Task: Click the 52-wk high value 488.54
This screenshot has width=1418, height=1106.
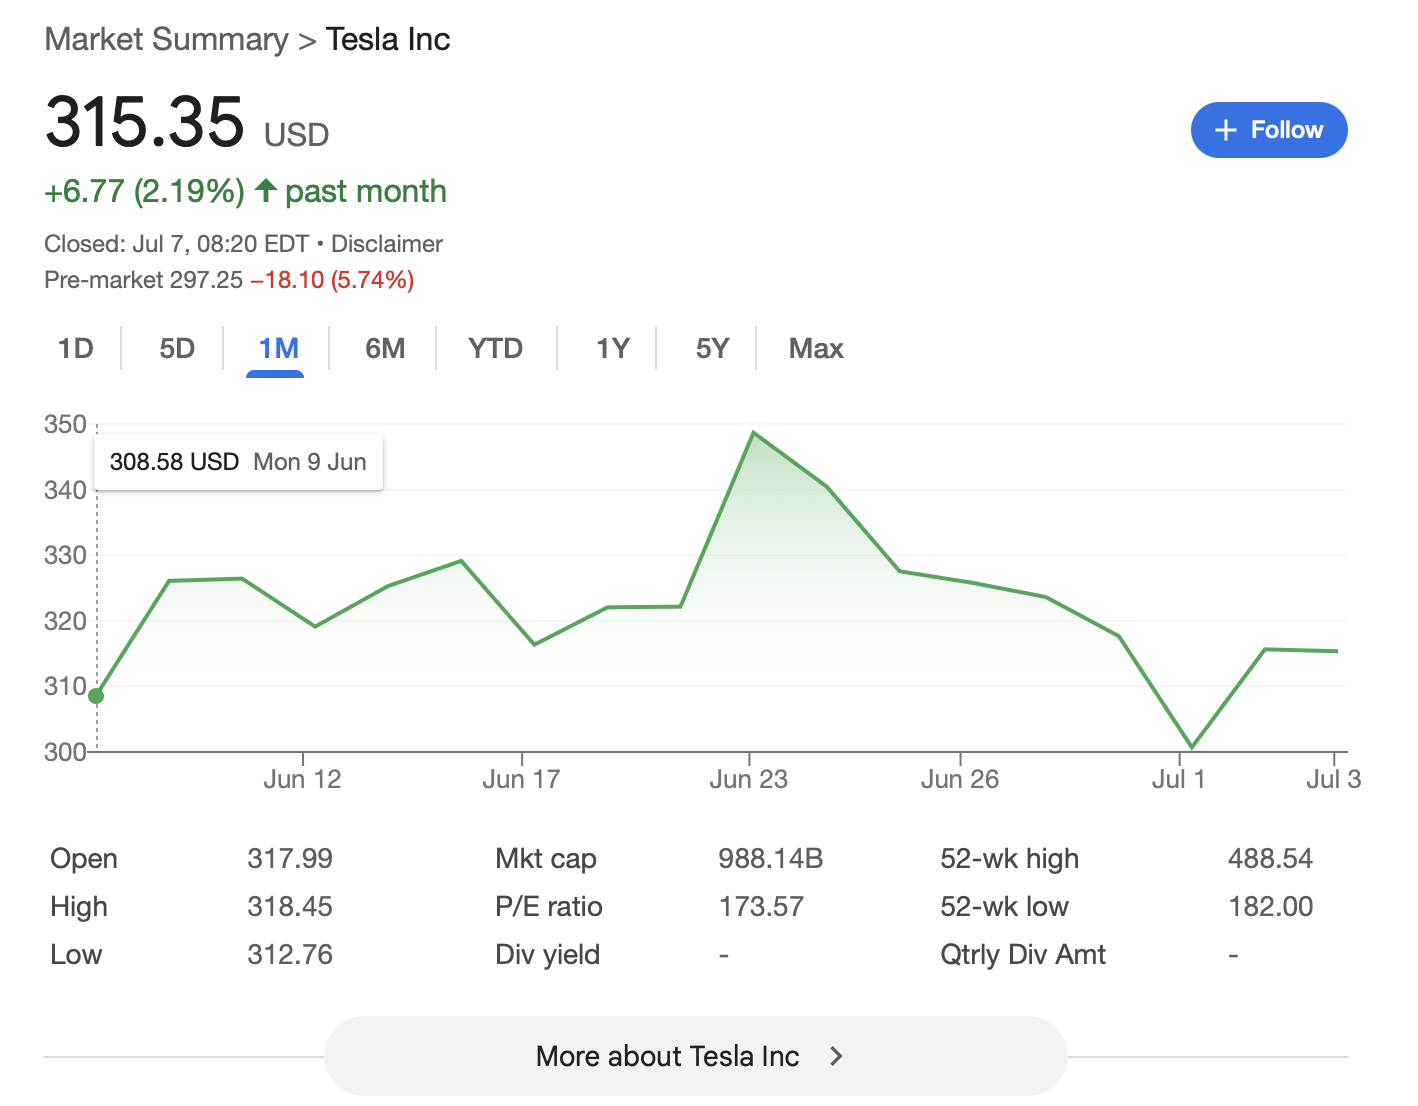Action: pos(1271,859)
